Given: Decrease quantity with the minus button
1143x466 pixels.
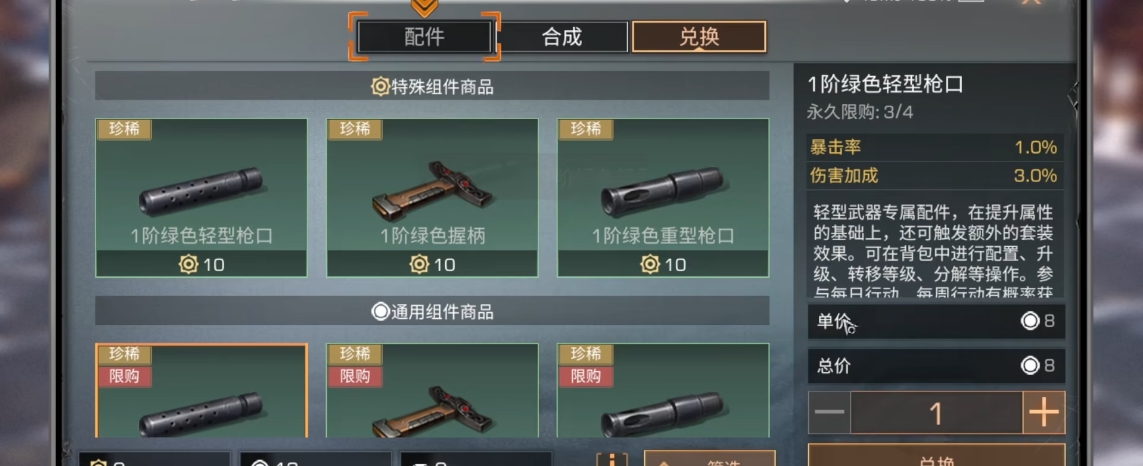Looking at the screenshot, I should tap(829, 413).
